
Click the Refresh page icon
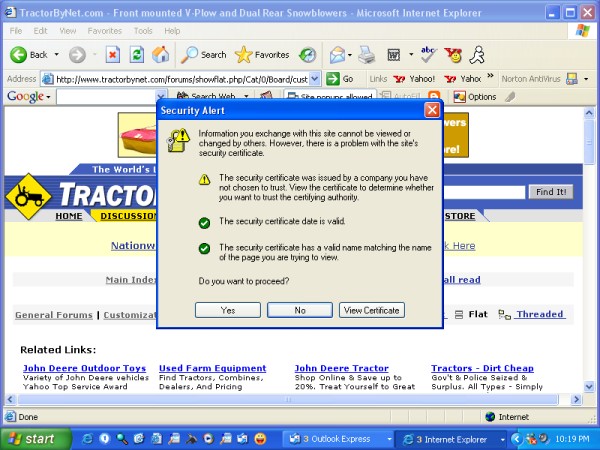point(137,55)
